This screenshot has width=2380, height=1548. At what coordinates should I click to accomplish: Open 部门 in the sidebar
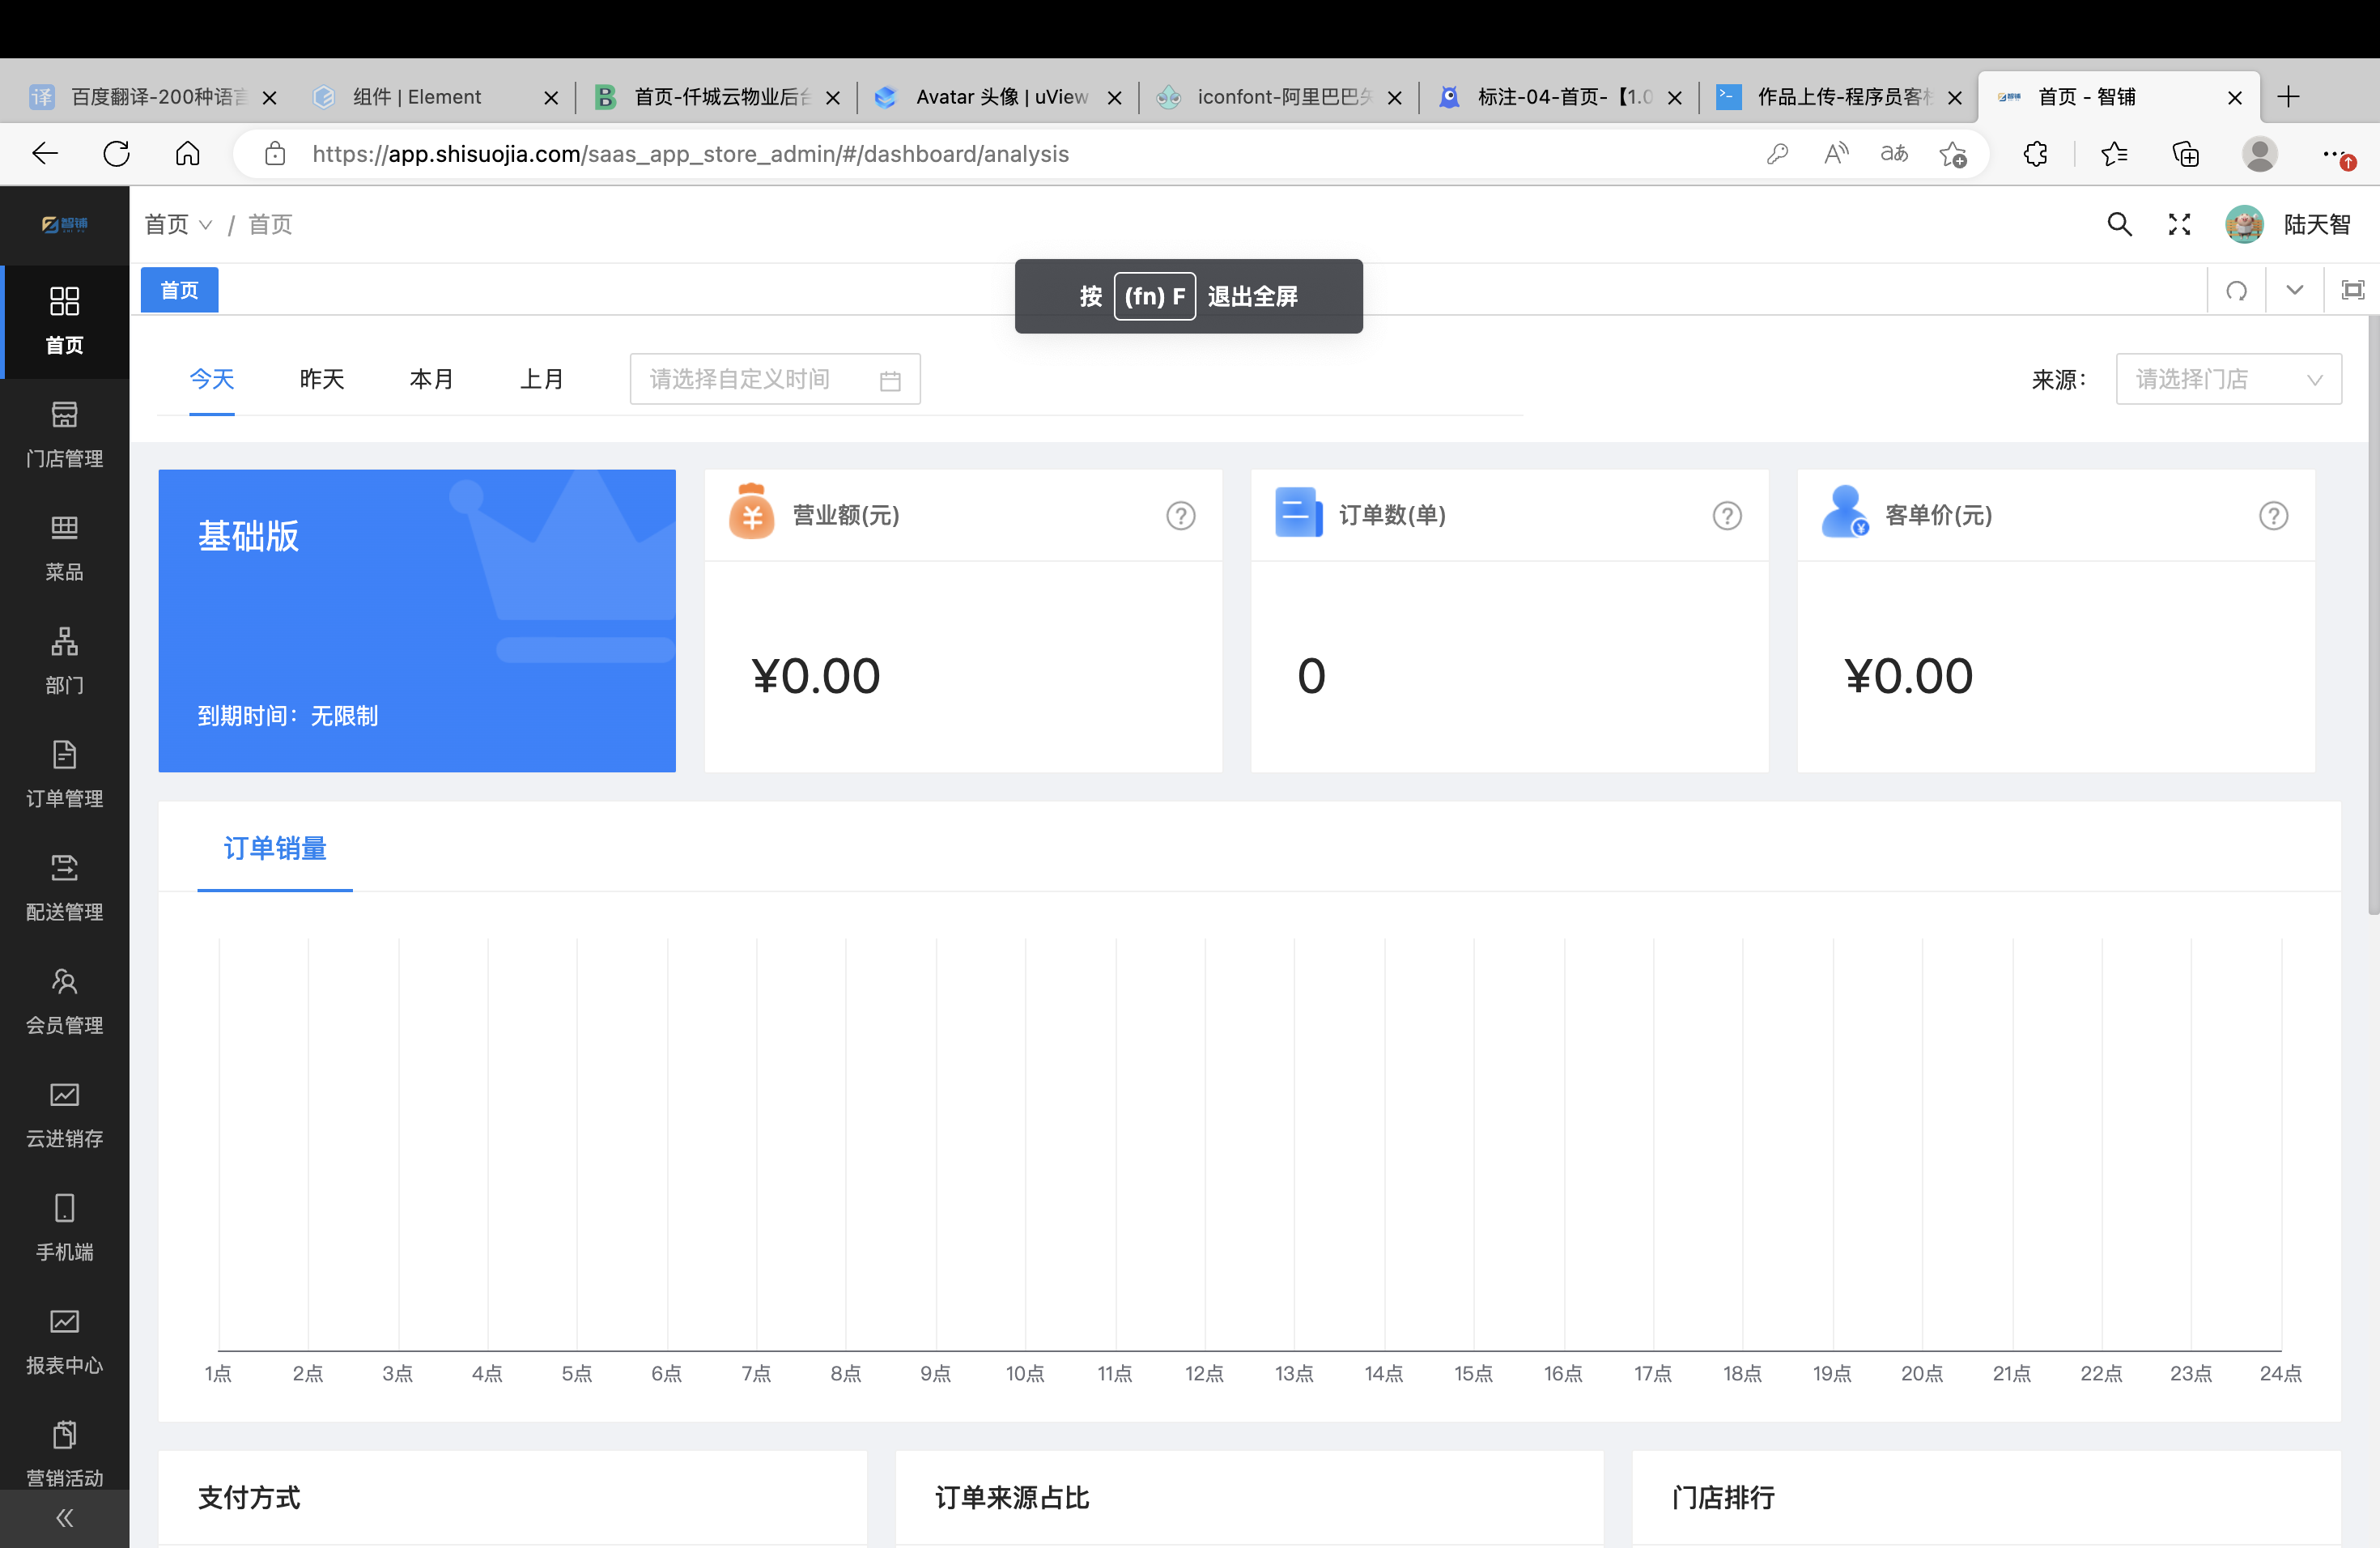64,661
